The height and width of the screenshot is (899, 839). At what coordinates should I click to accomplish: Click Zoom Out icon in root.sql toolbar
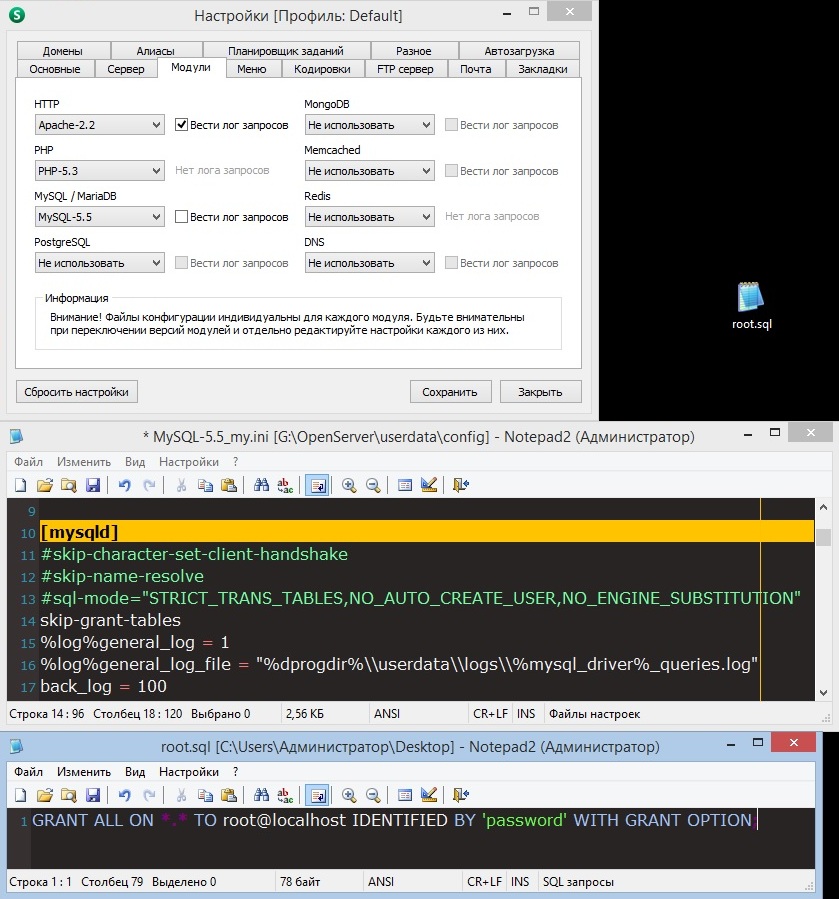[x=373, y=795]
